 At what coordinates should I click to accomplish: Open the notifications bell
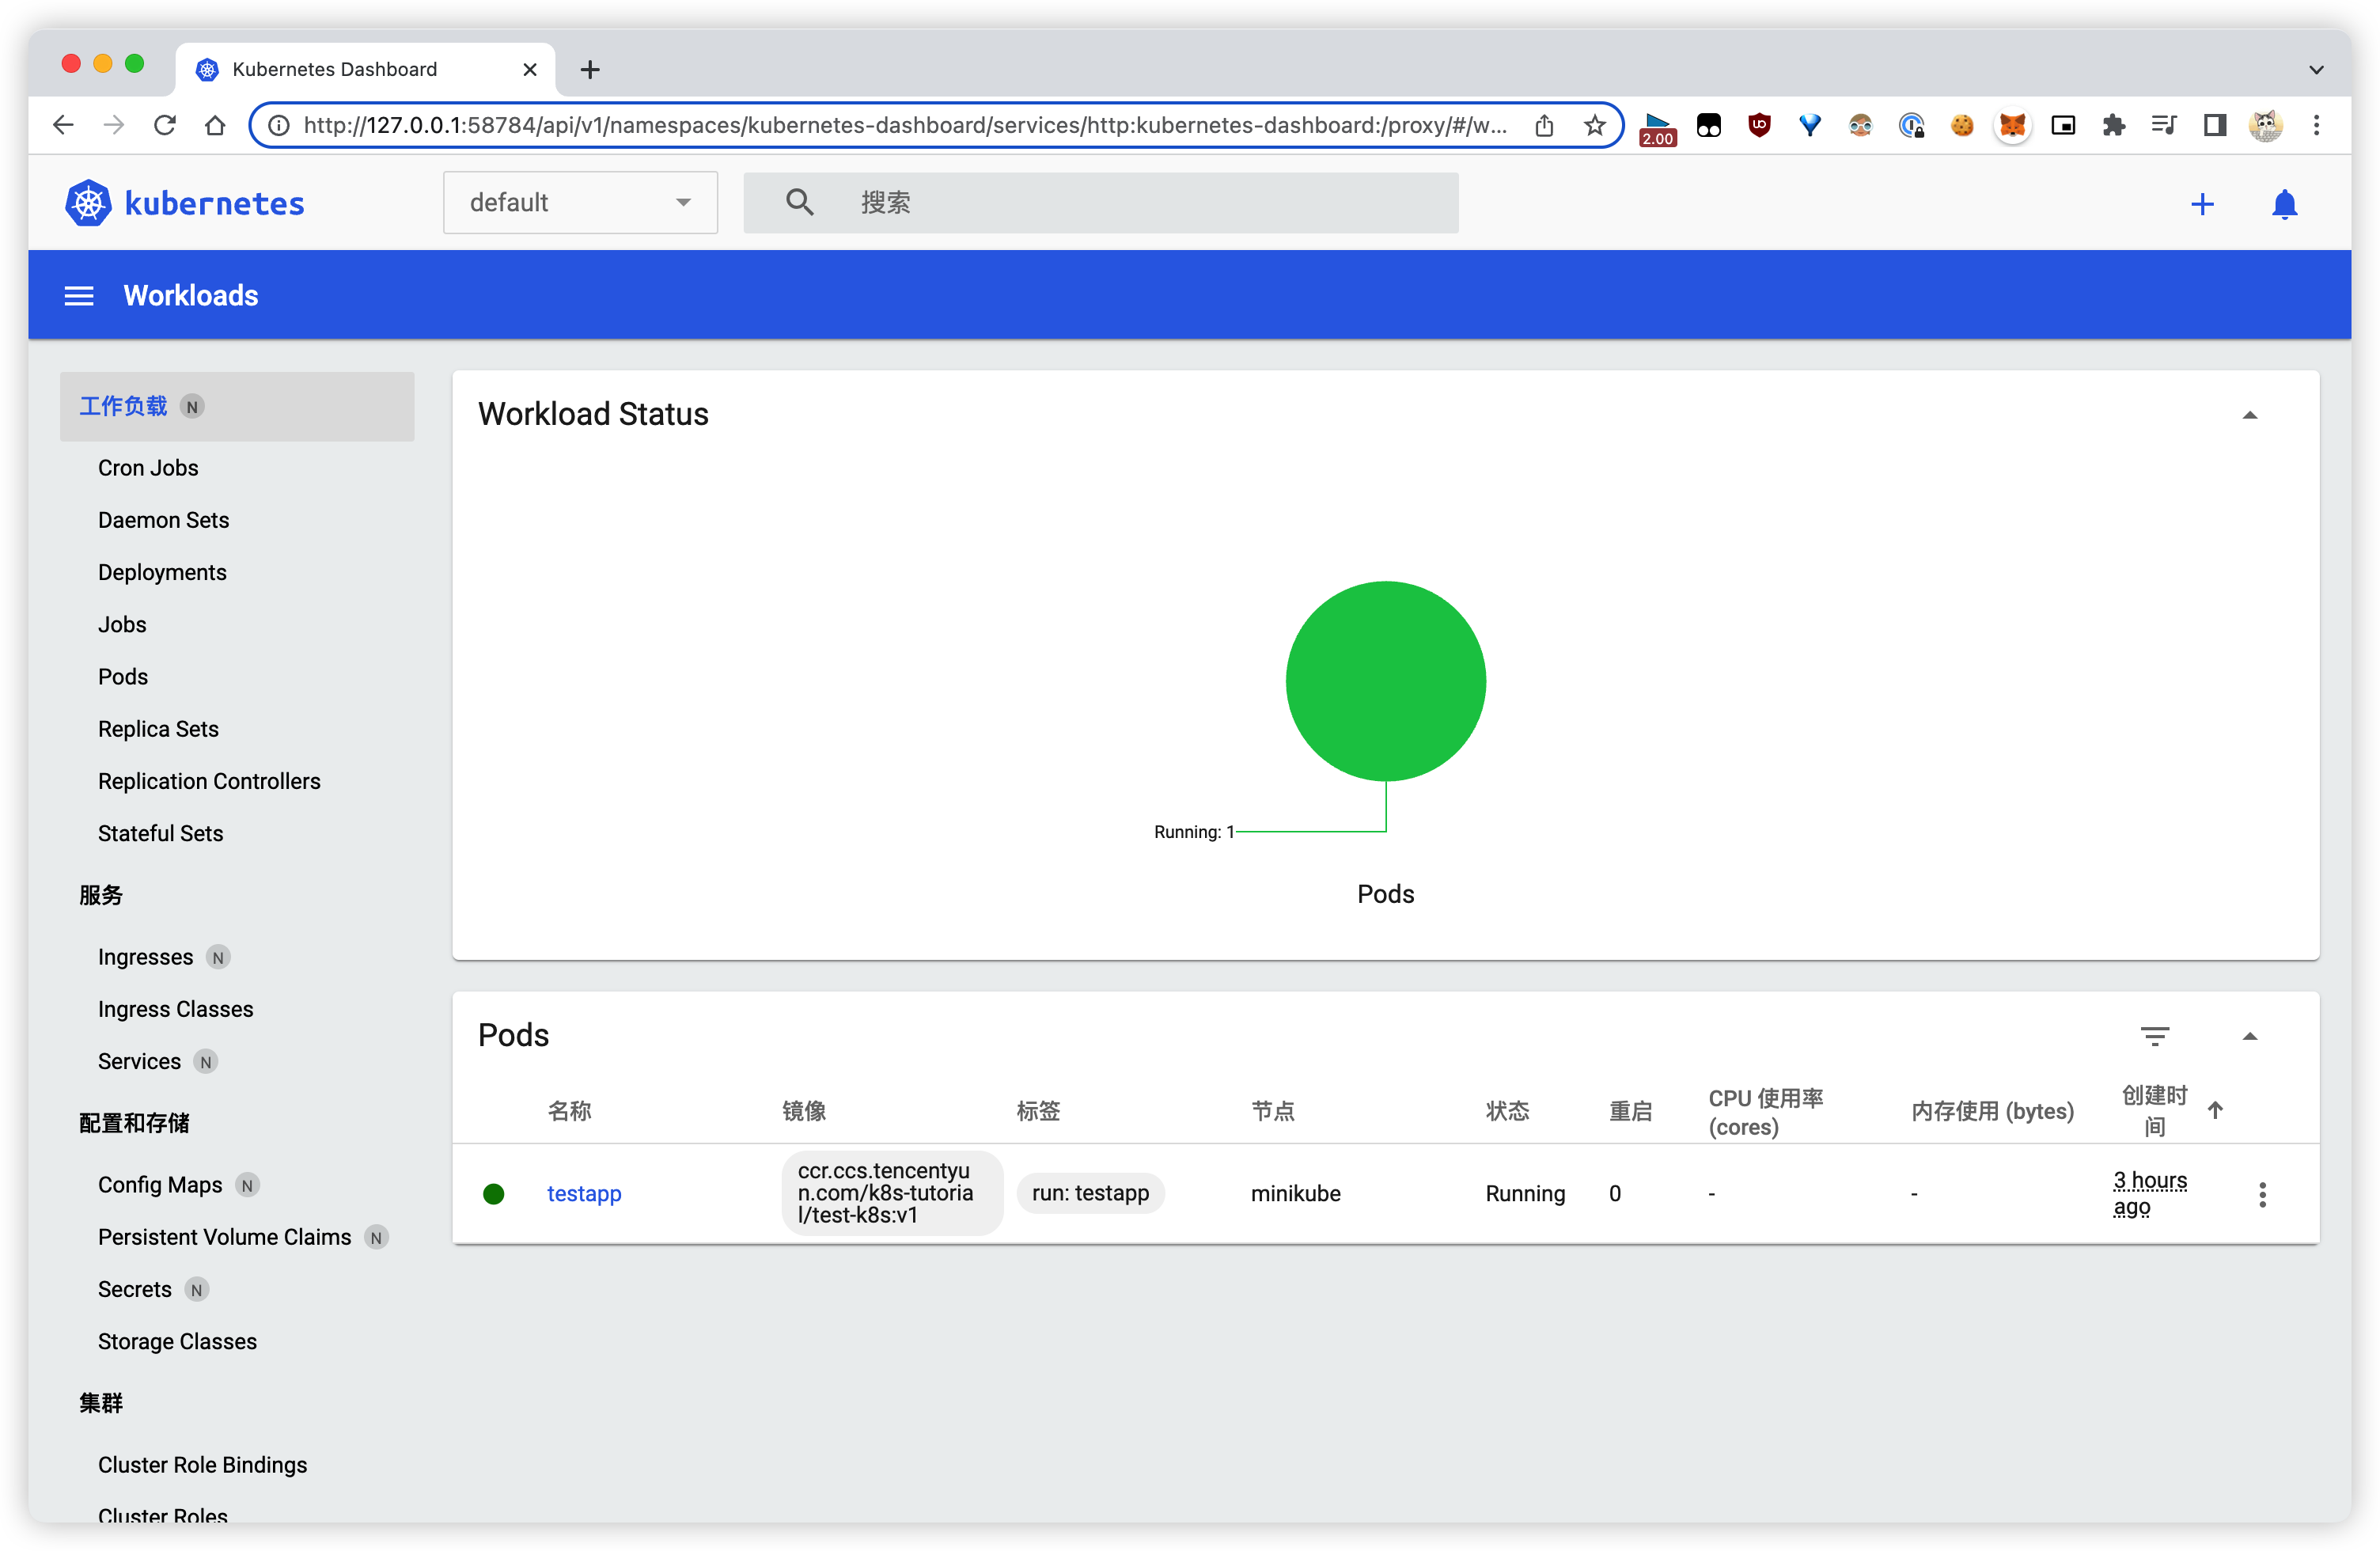point(2284,204)
